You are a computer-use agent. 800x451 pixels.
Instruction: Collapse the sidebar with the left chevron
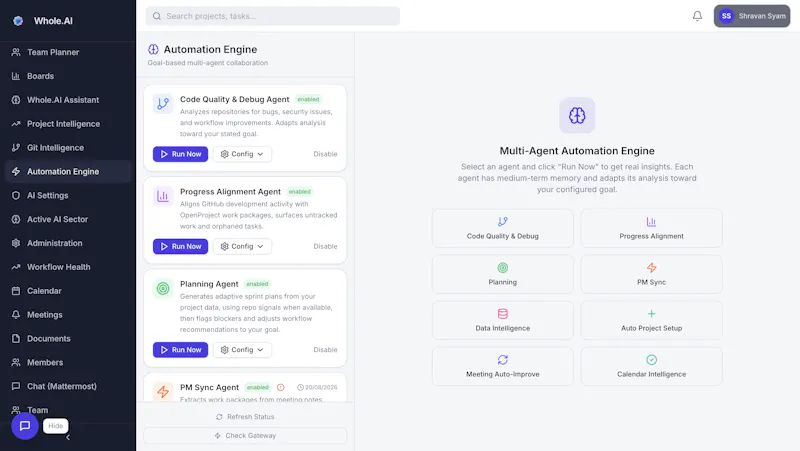pos(68,437)
